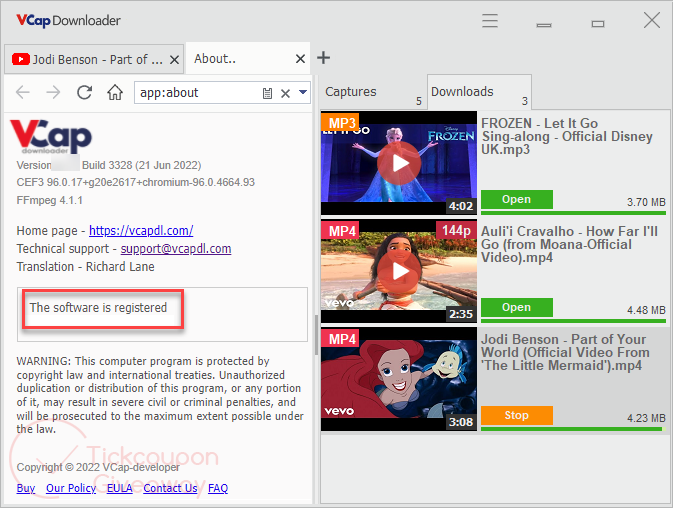Click the Little Mermaid video thumbnail
This screenshot has height=508, width=673.
[x=399, y=379]
